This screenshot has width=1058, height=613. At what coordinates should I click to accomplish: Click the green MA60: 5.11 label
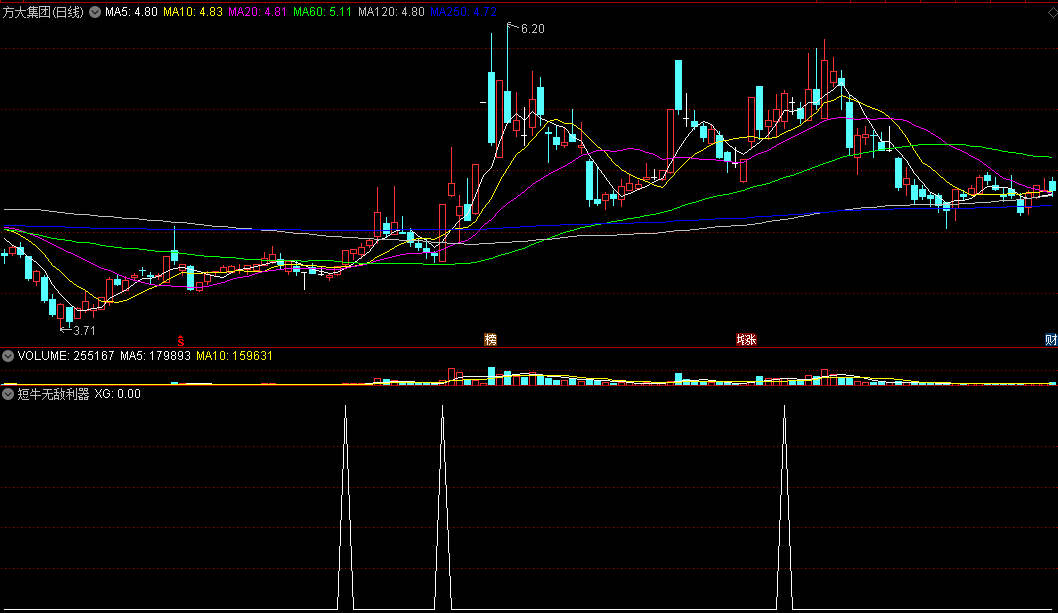coord(323,12)
